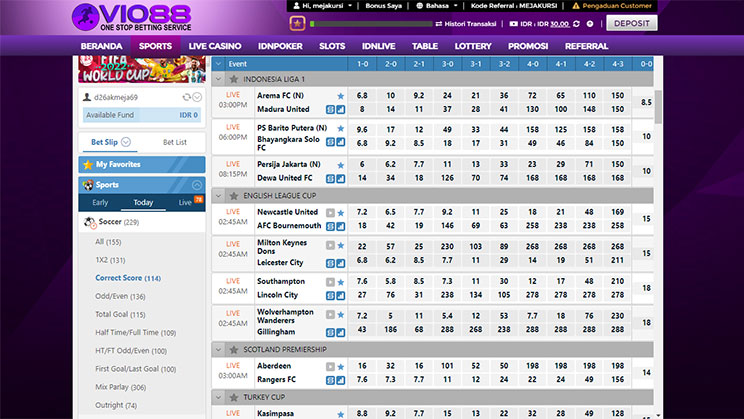Open the Bahasa language dropdown
Image resolution: width=744 pixels, height=419 pixels.
pos(437,6)
